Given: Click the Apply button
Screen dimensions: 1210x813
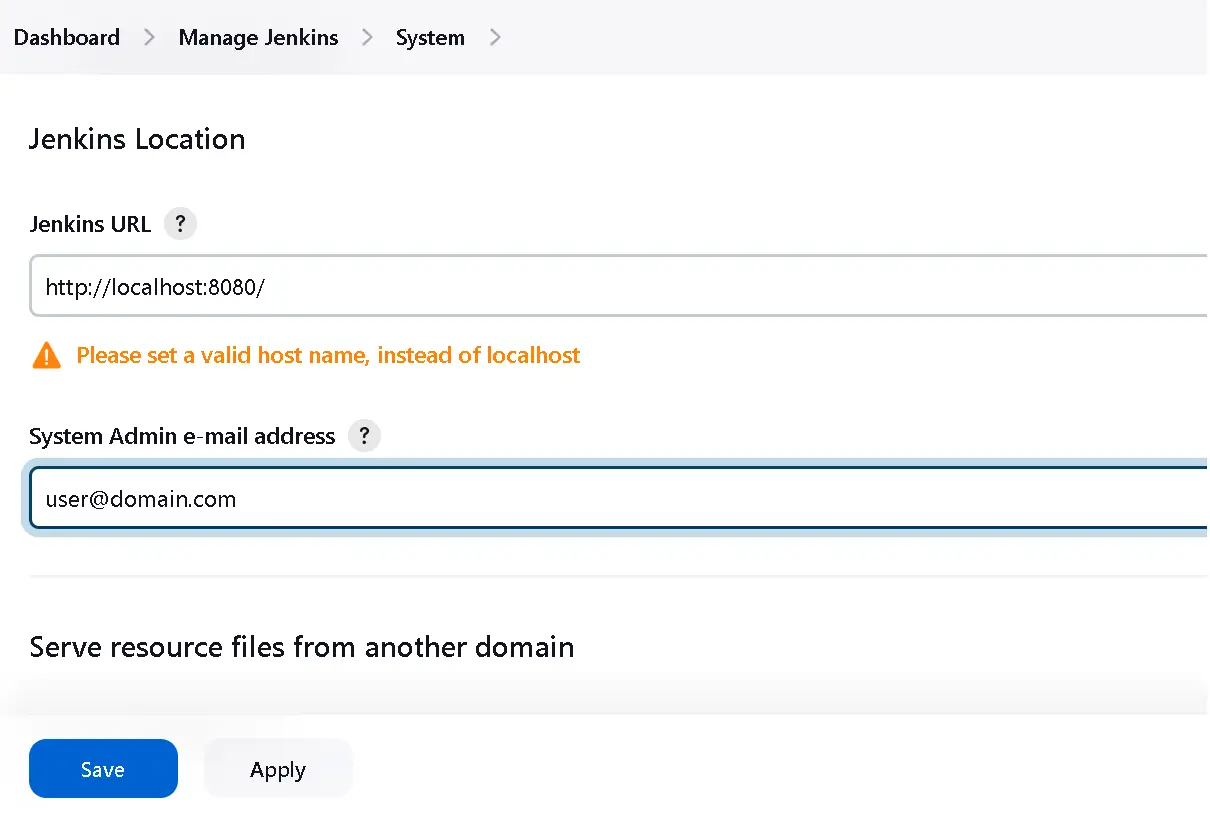Looking at the screenshot, I should pos(278,769).
